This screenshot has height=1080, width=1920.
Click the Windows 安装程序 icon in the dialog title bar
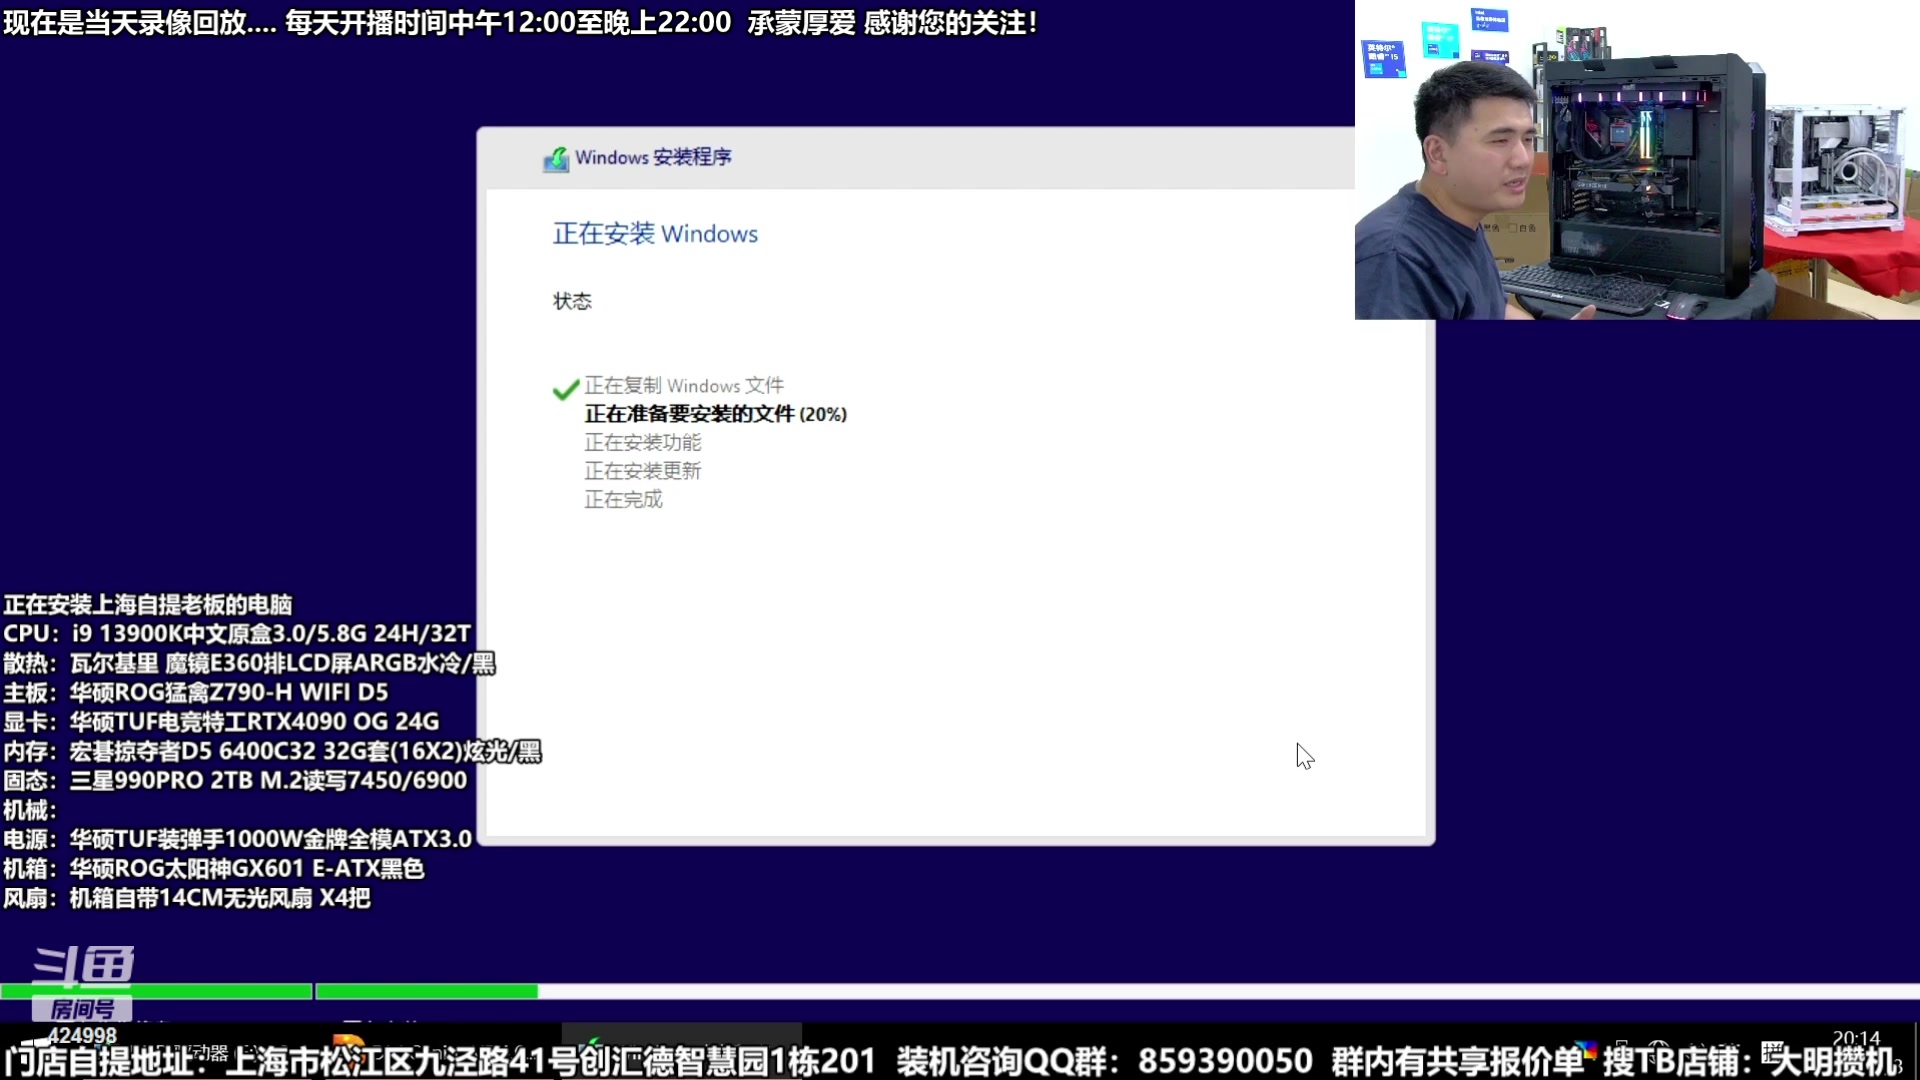click(558, 157)
